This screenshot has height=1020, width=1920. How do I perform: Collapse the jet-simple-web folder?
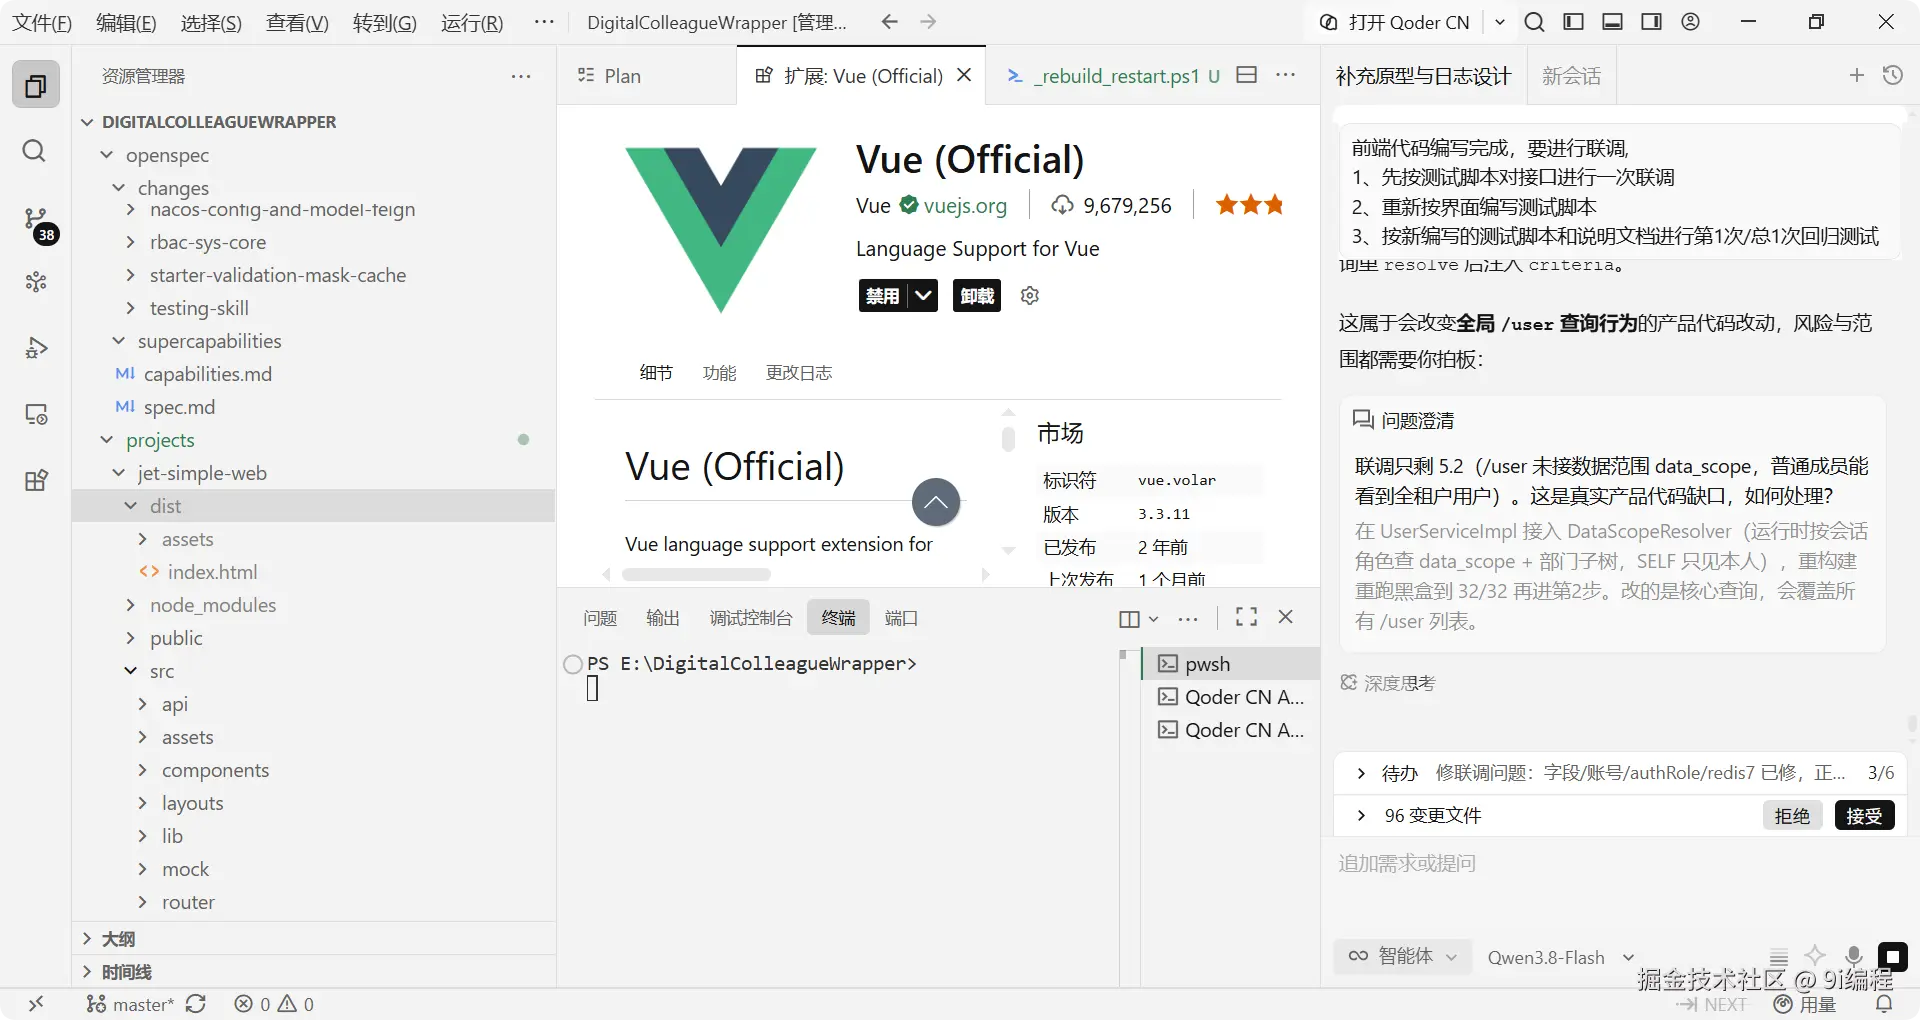pos(119,473)
